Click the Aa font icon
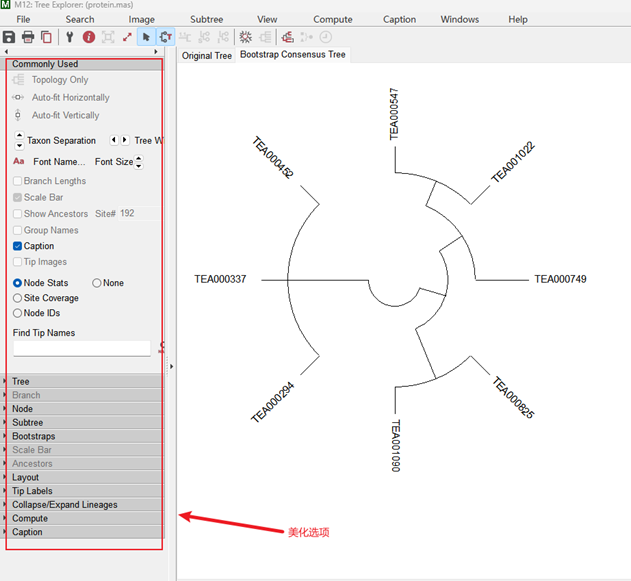This screenshot has width=631, height=581. coord(19,161)
